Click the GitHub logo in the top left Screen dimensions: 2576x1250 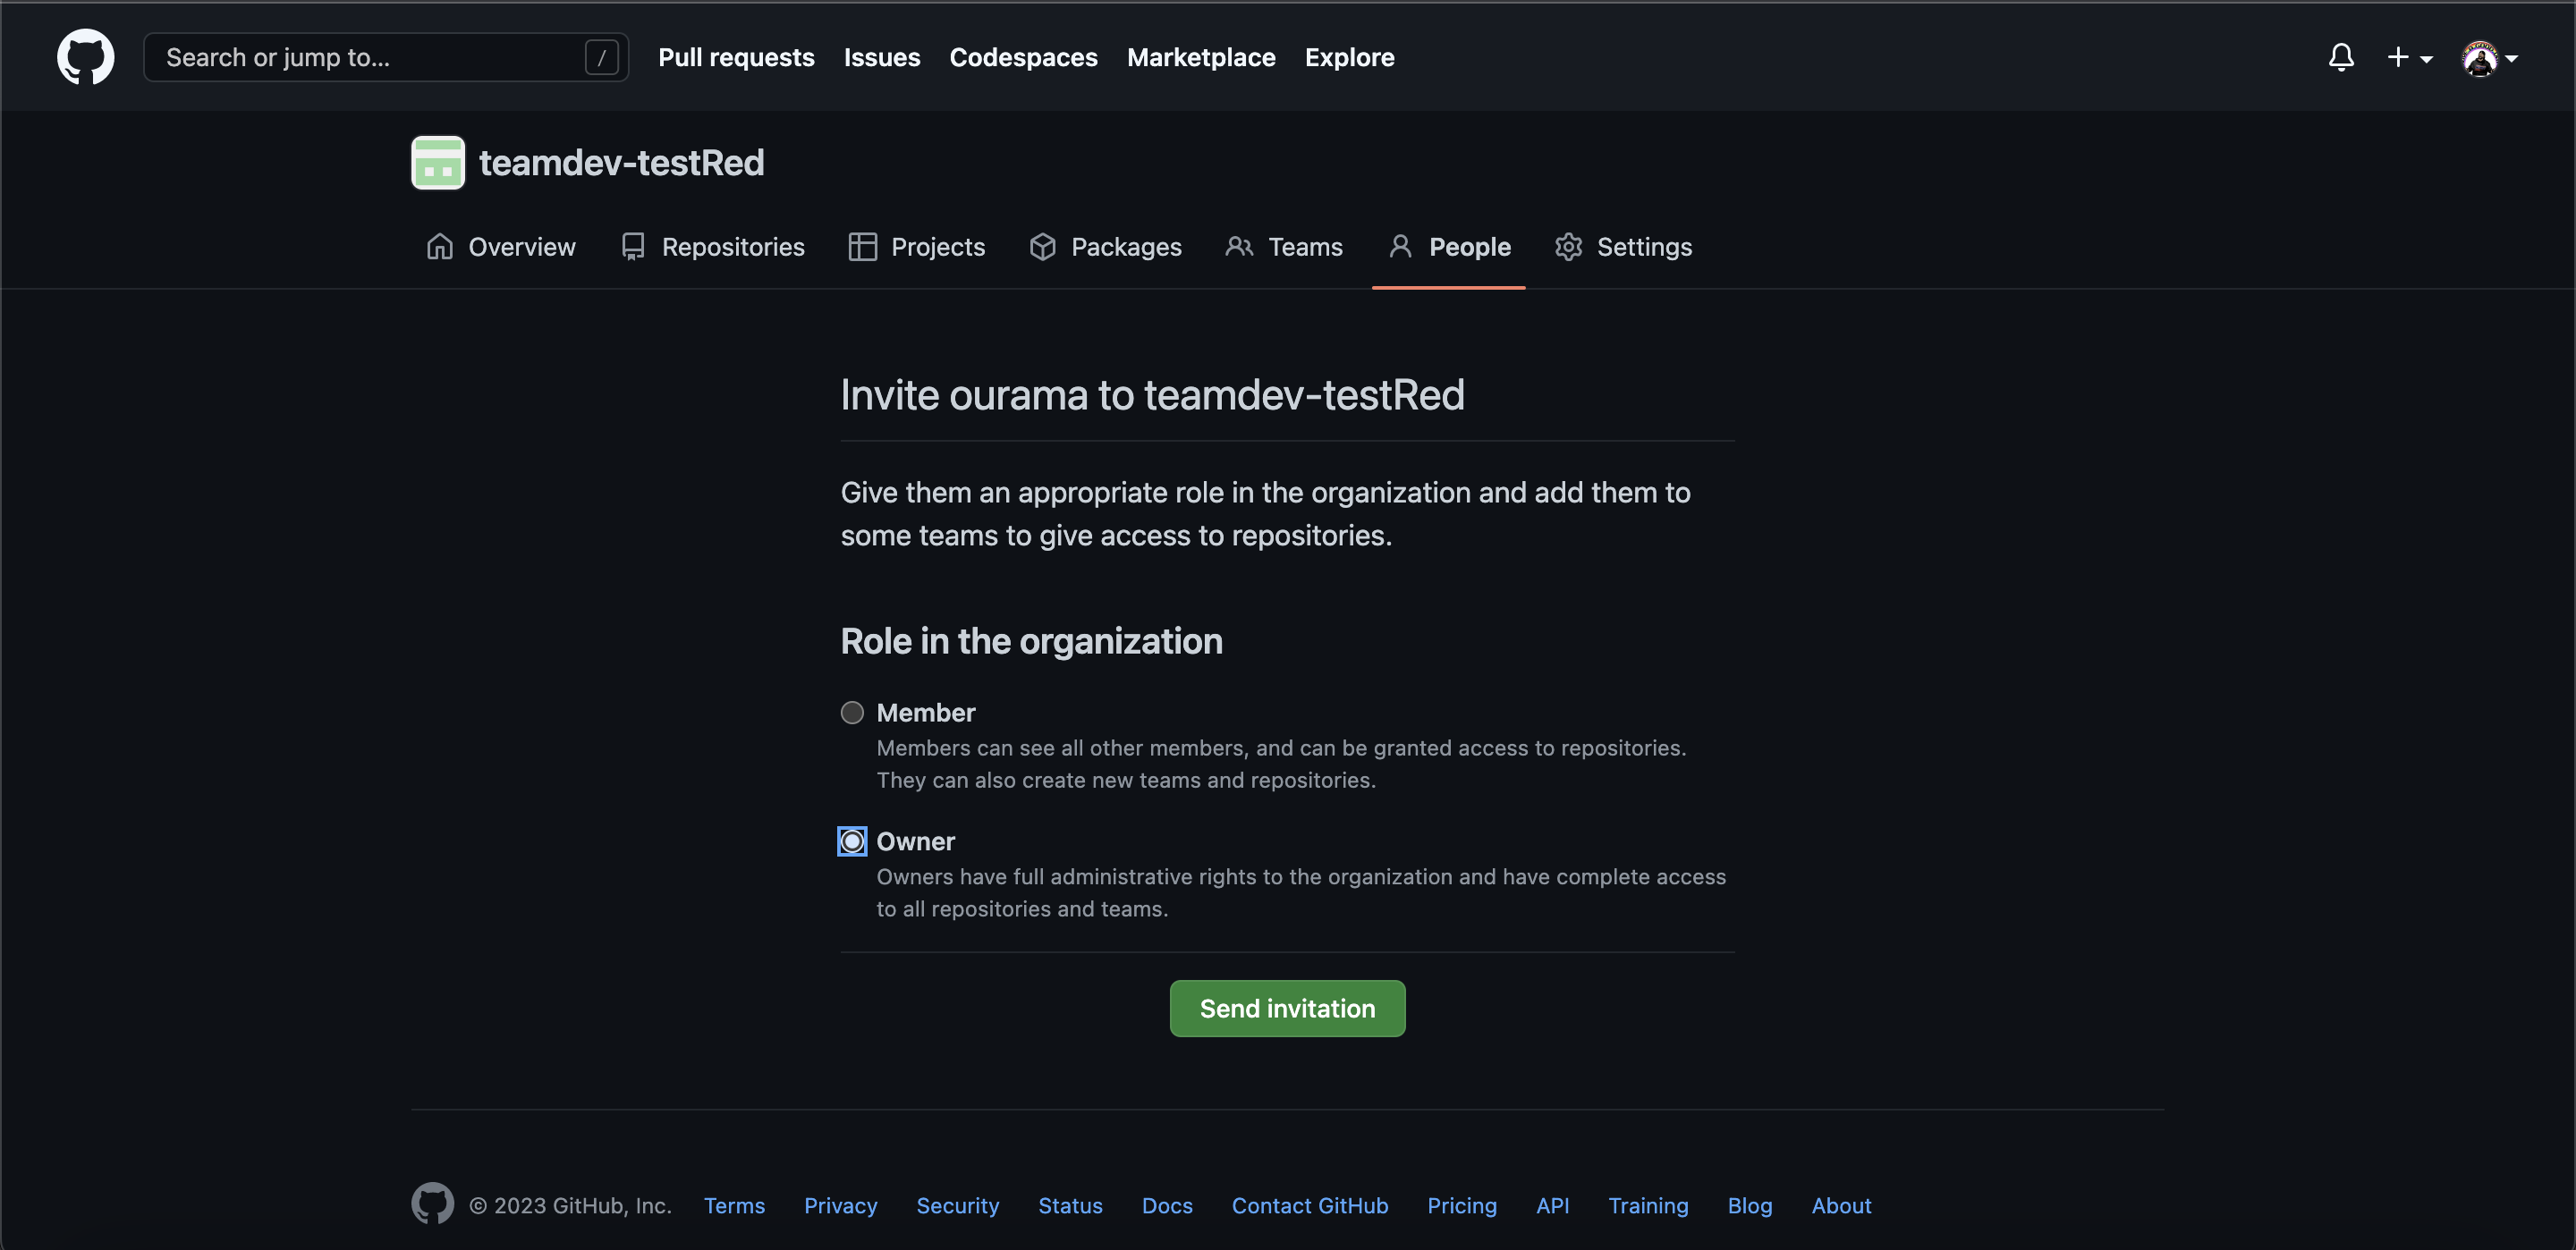(85, 57)
